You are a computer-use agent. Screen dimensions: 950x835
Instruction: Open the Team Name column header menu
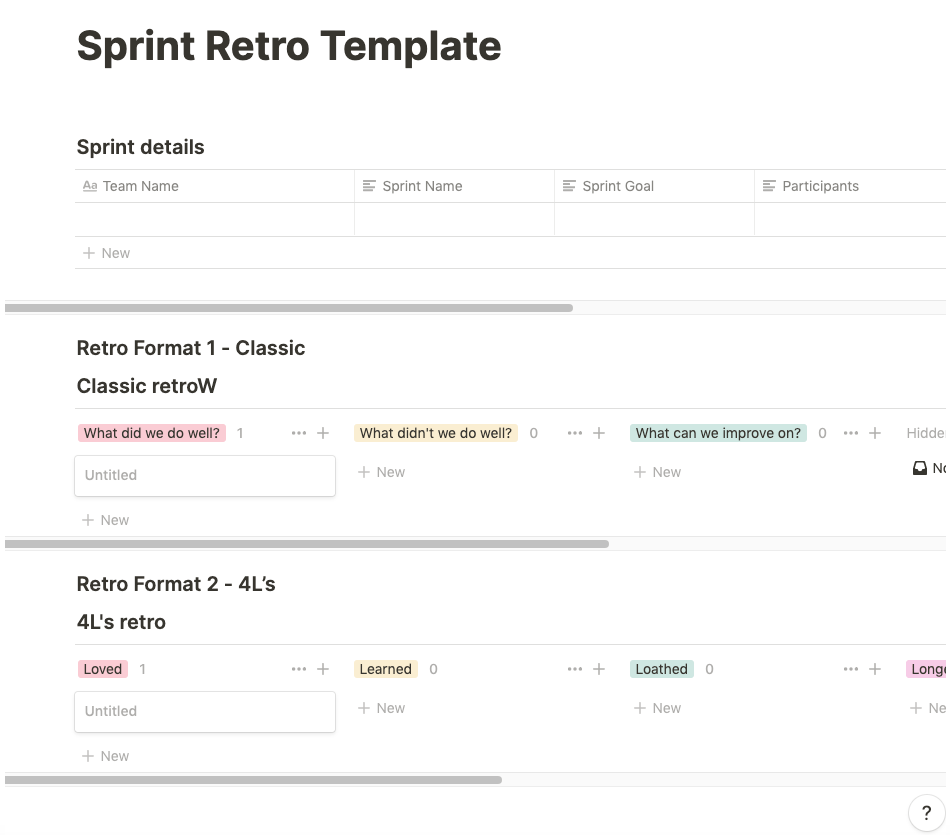click(140, 186)
